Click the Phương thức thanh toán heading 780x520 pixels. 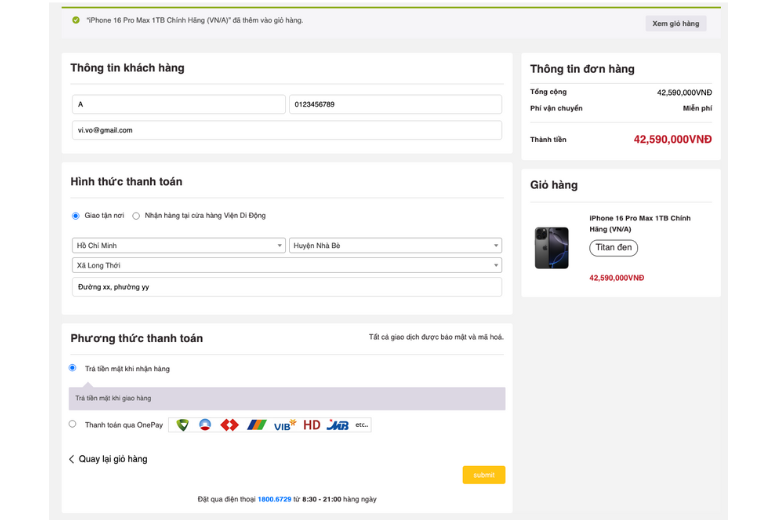tap(137, 338)
